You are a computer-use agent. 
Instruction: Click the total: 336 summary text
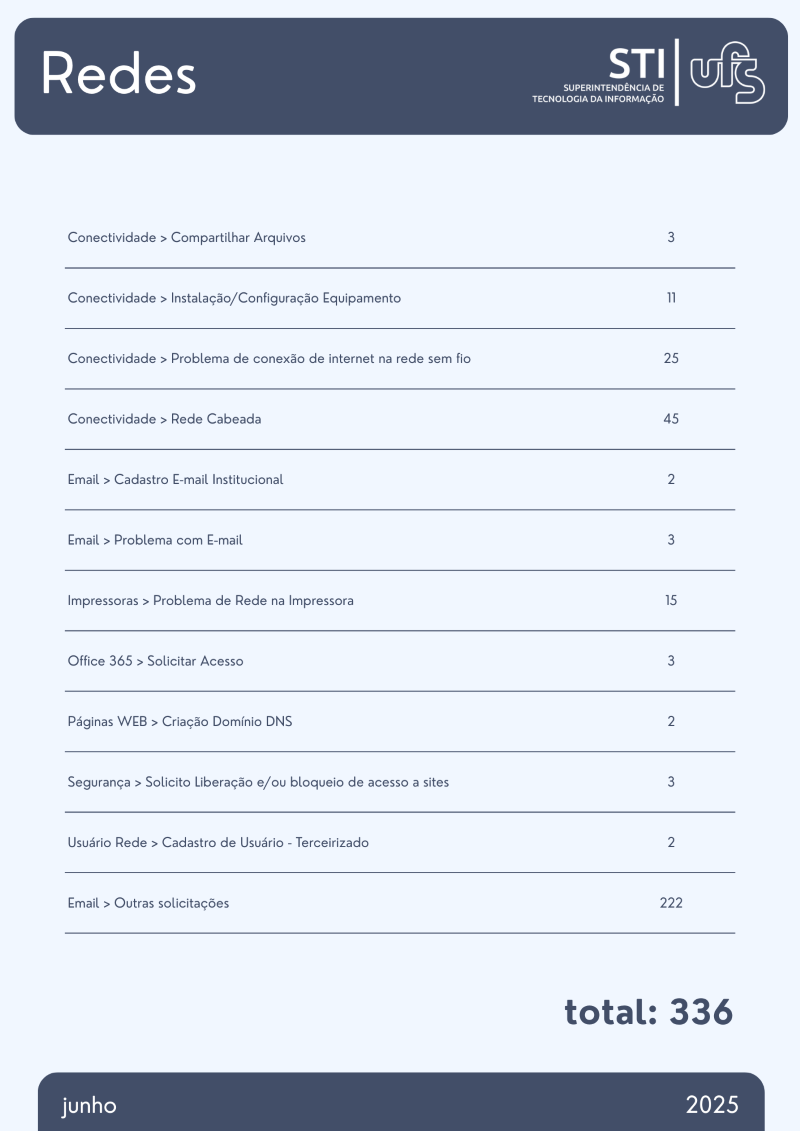pyautogui.click(x=648, y=1012)
